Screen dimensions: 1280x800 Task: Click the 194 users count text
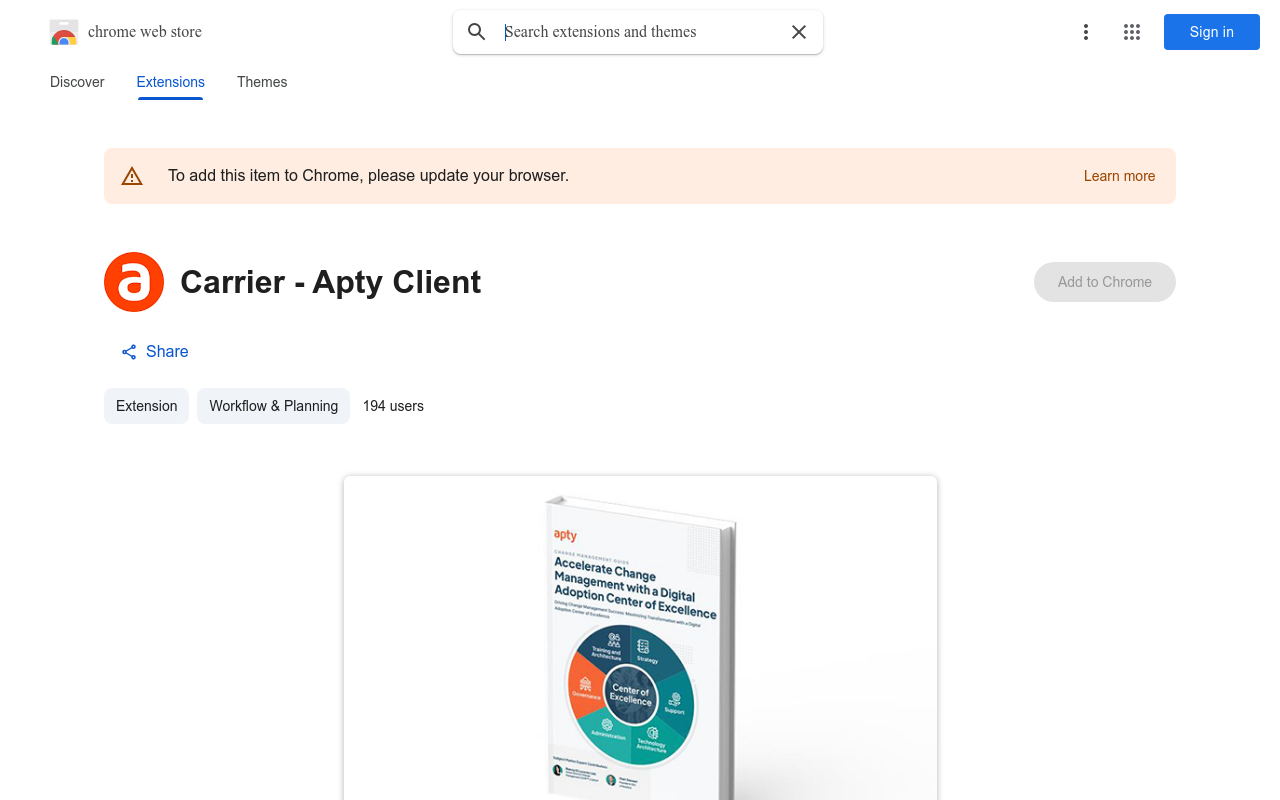393,406
